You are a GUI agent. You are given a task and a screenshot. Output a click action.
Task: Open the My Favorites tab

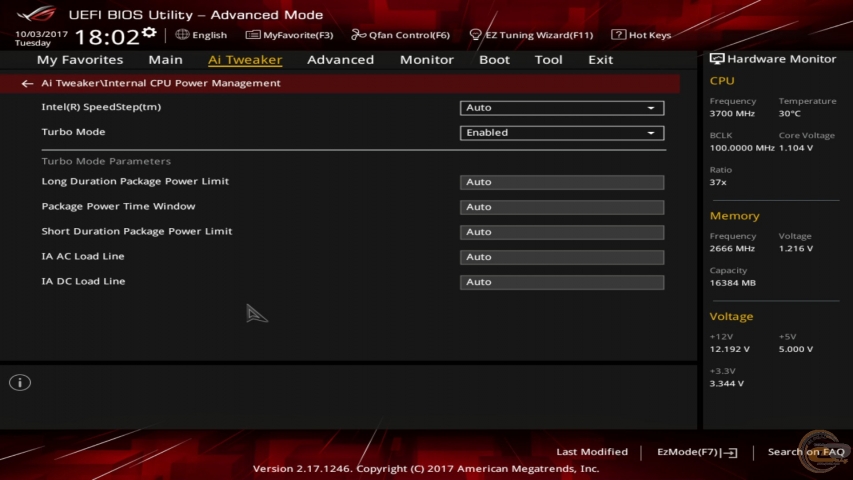(80, 59)
